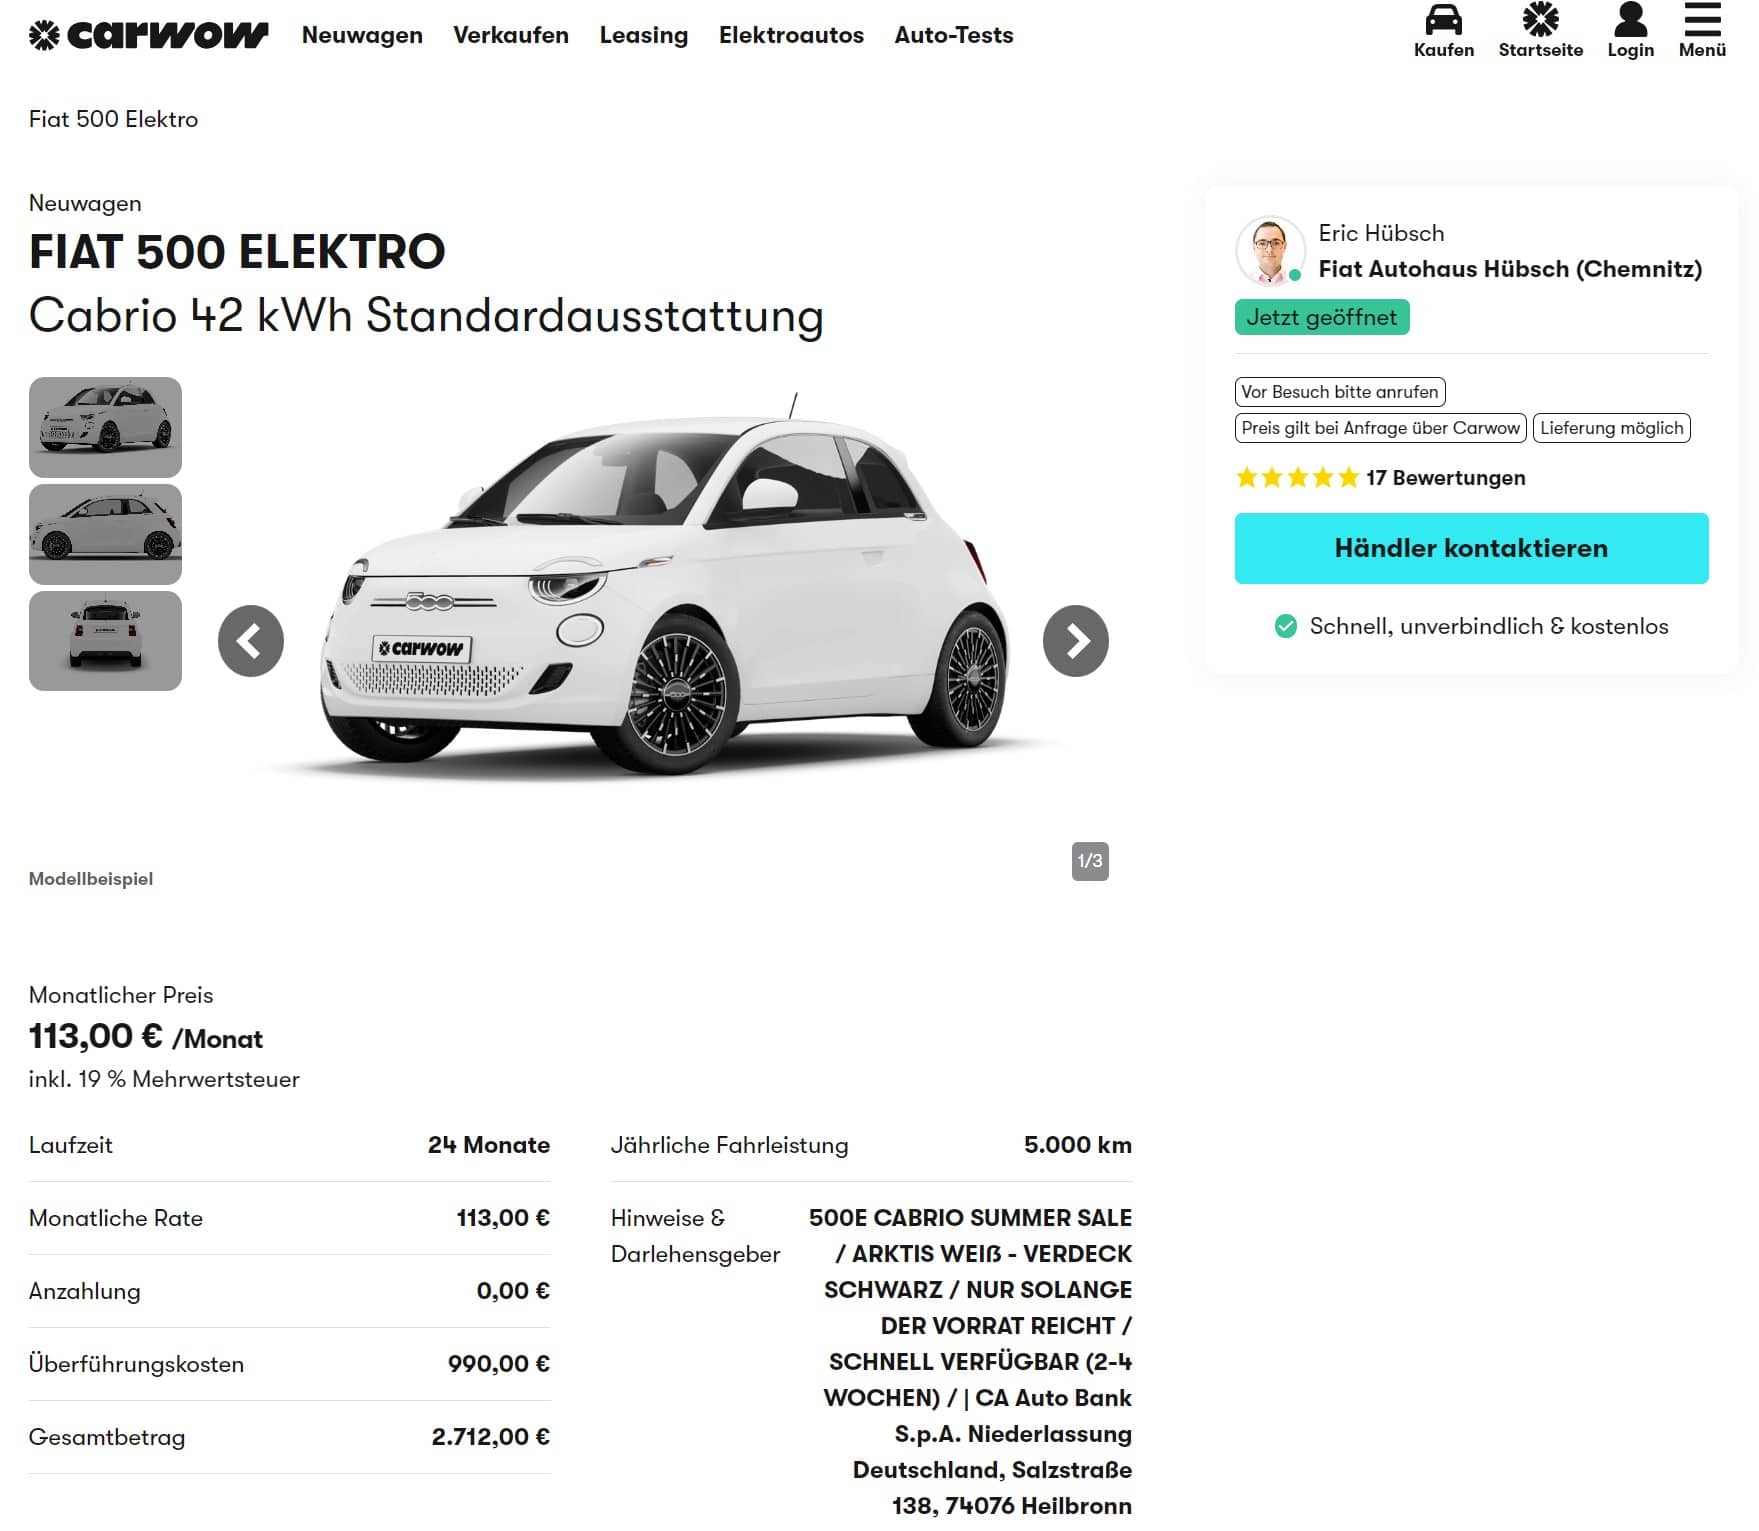Click the Monatliche Rate row value 113,00 €

click(x=503, y=1218)
